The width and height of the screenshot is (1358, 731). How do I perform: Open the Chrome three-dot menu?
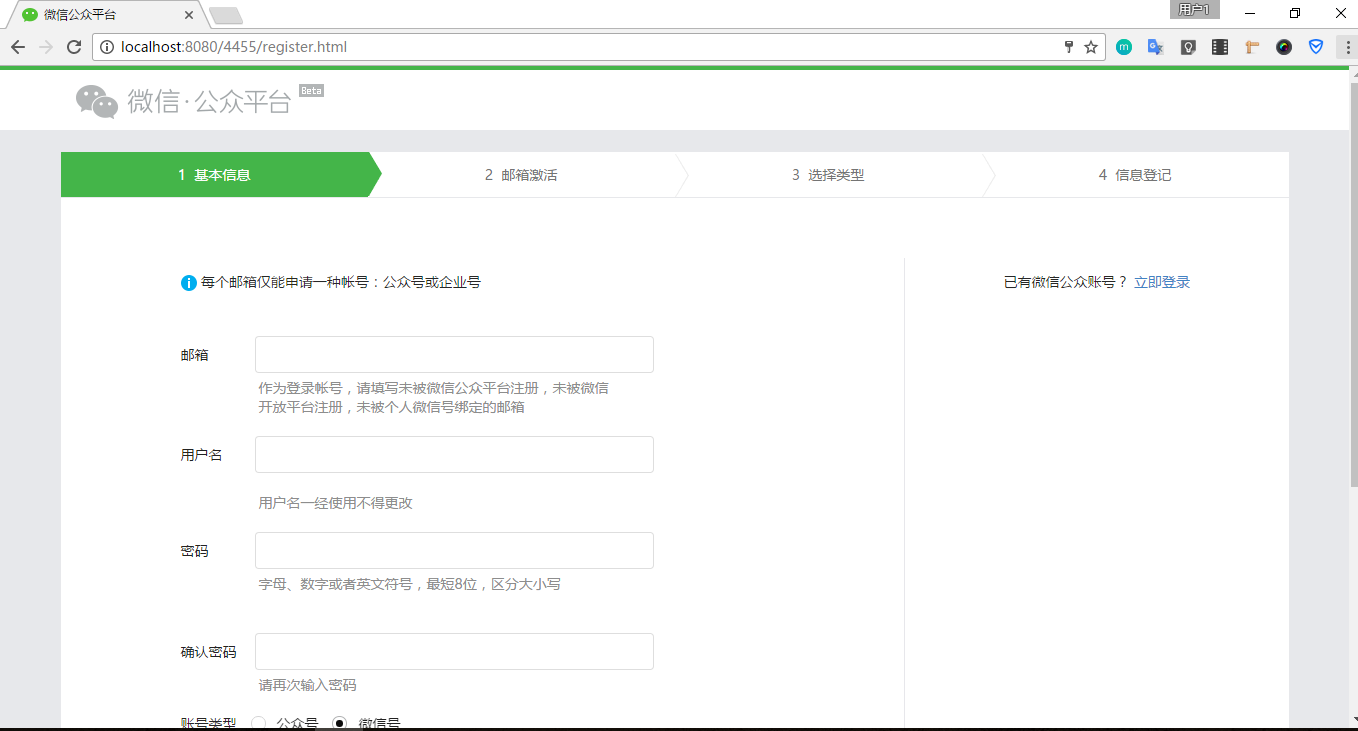coord(1346,47)
